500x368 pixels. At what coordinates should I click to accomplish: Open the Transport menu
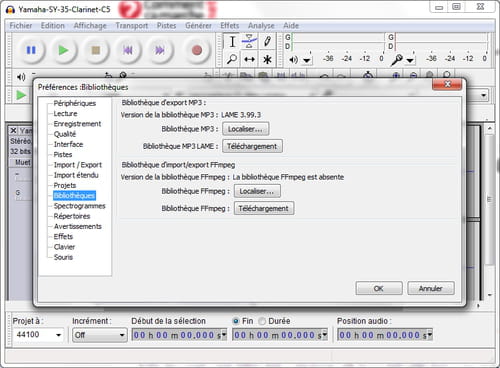coord(132,26)
